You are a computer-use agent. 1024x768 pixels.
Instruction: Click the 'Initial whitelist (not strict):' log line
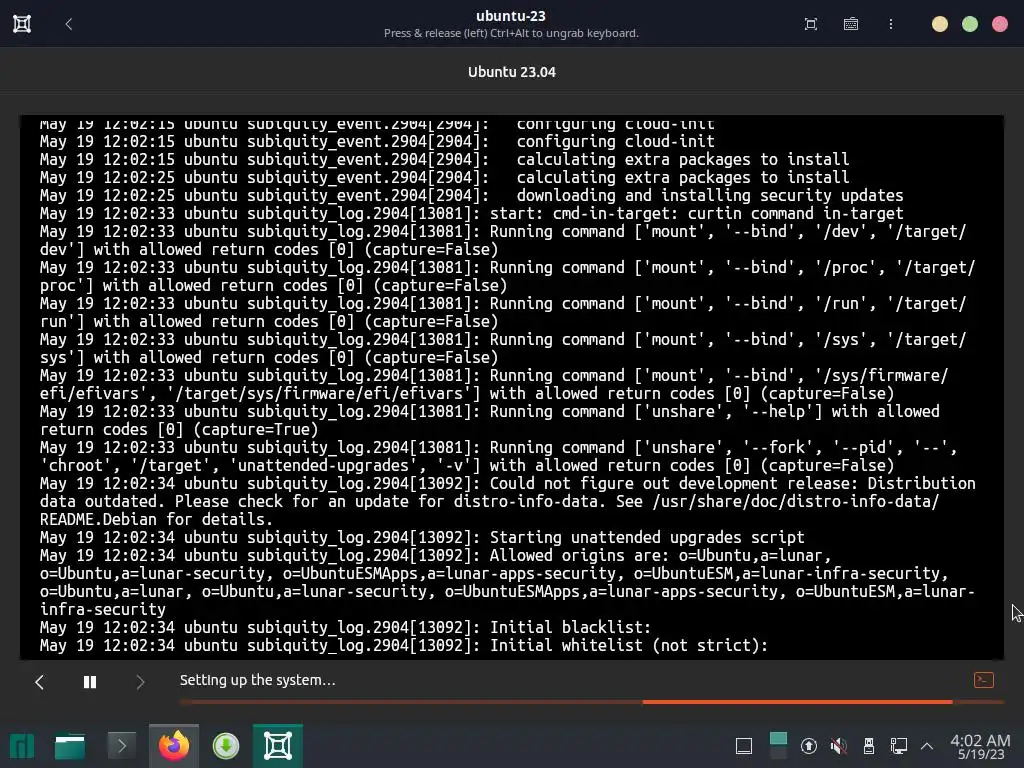404,646
